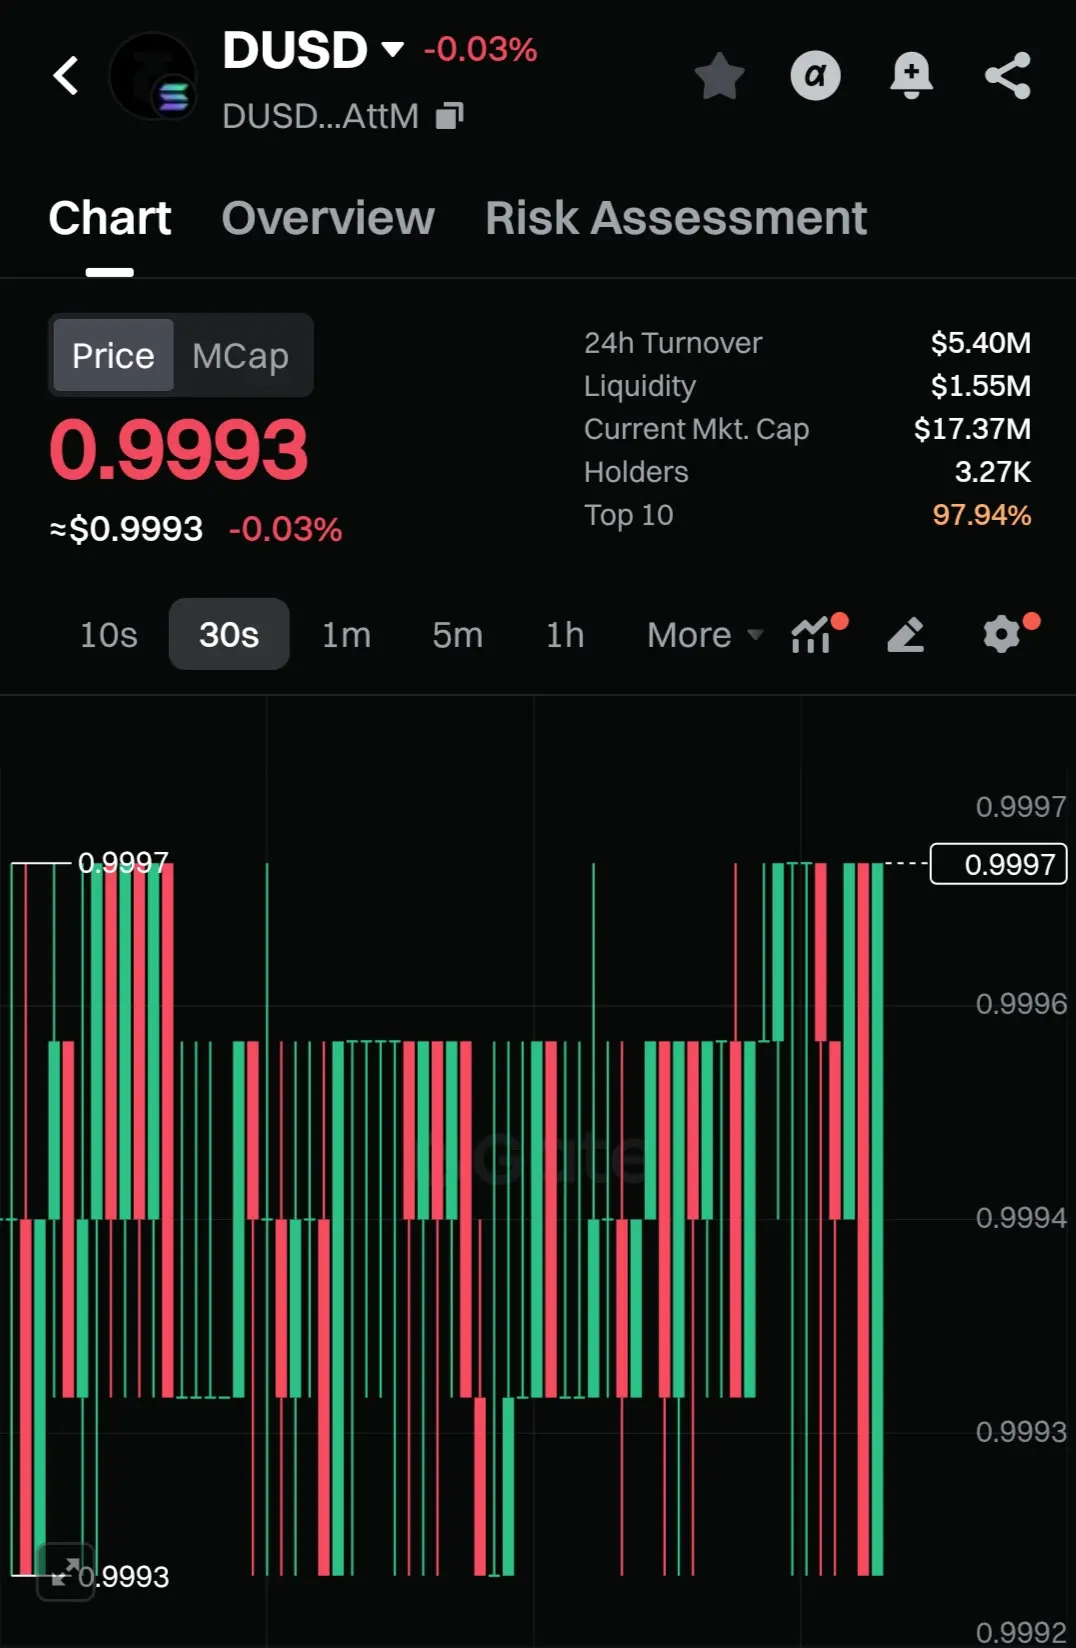Image resolution: width=1076 pixels, height=1648 pixels.
Task: Tap the Liquidity $1.55M value
Action: 980,386
